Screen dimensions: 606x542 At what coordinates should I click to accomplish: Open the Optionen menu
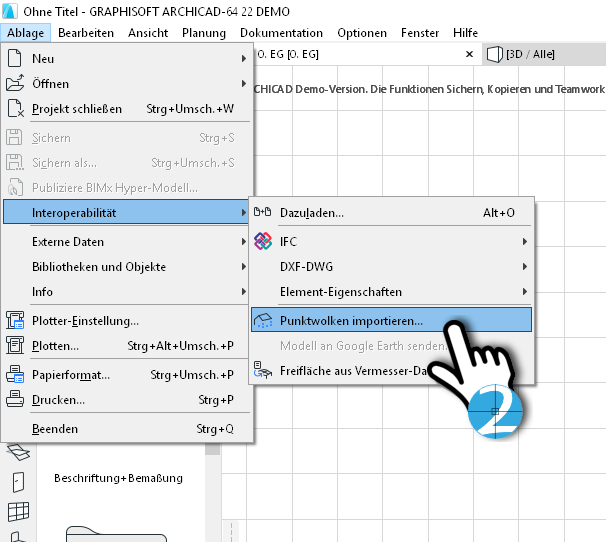[x=362, y=33]
